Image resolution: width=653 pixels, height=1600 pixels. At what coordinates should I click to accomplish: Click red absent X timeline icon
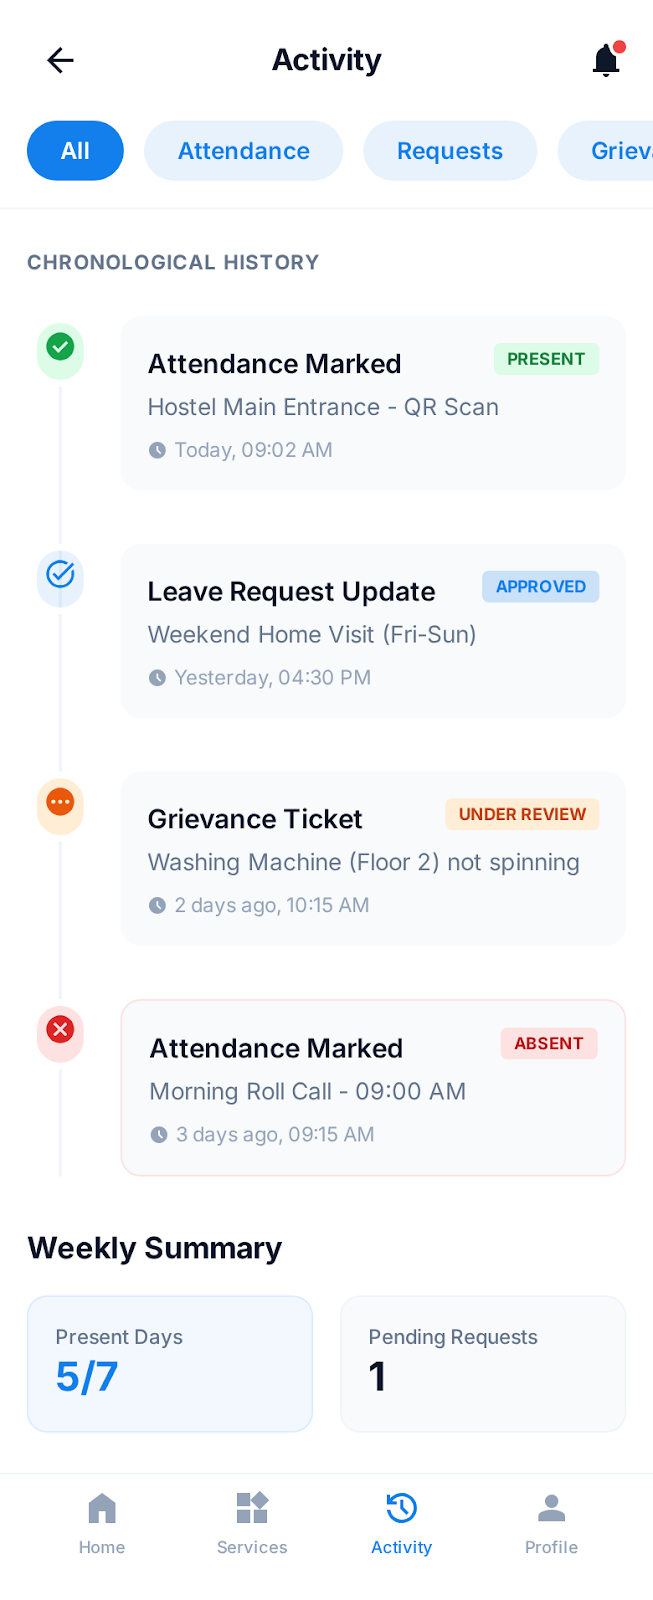pos(60,1029)
